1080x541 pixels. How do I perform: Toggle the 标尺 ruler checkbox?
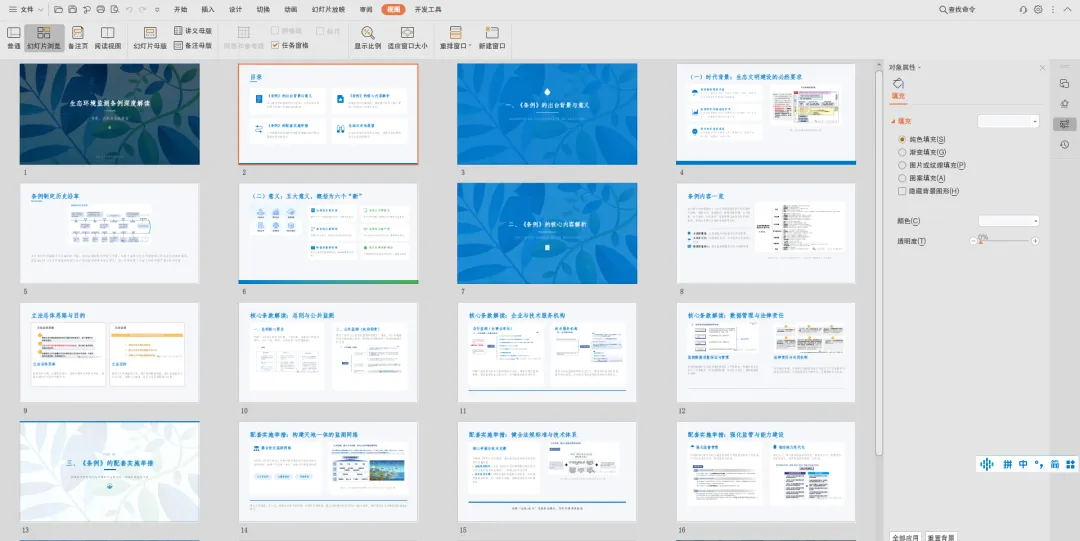320,31
